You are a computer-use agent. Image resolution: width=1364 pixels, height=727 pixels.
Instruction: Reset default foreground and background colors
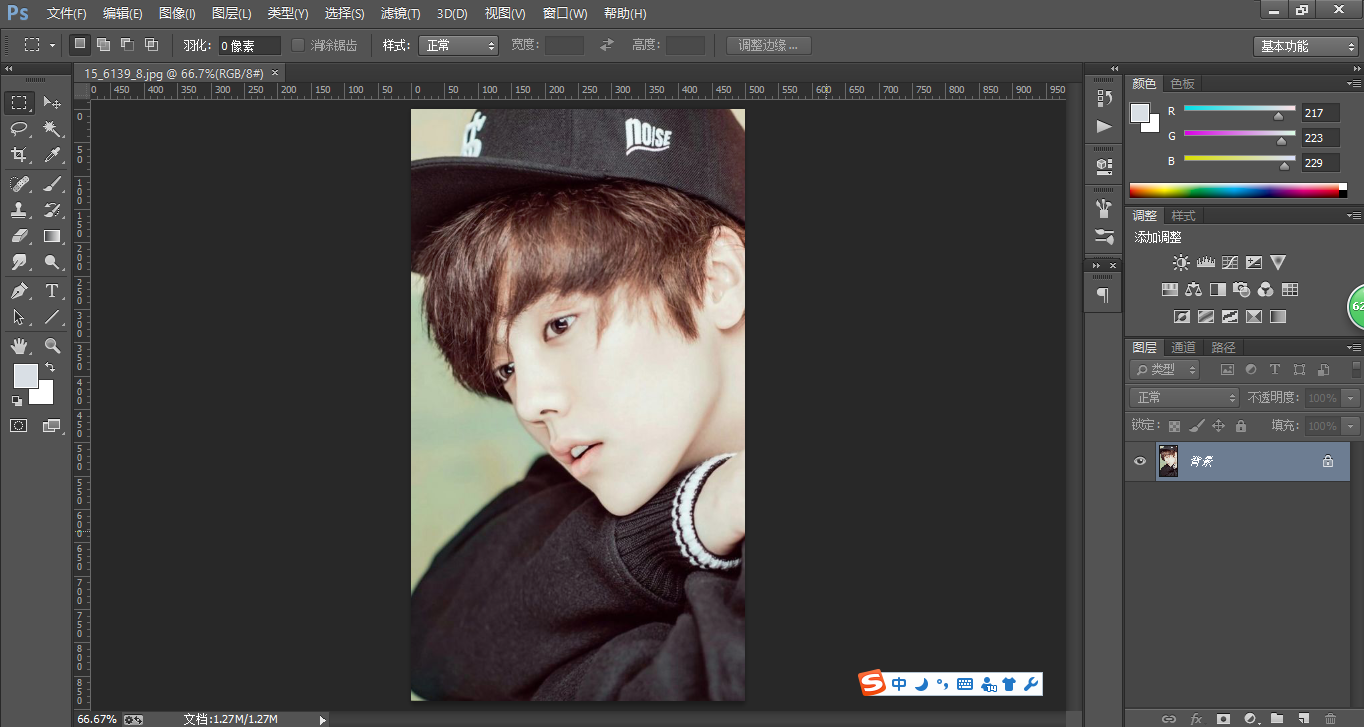(x=17, y=400)
